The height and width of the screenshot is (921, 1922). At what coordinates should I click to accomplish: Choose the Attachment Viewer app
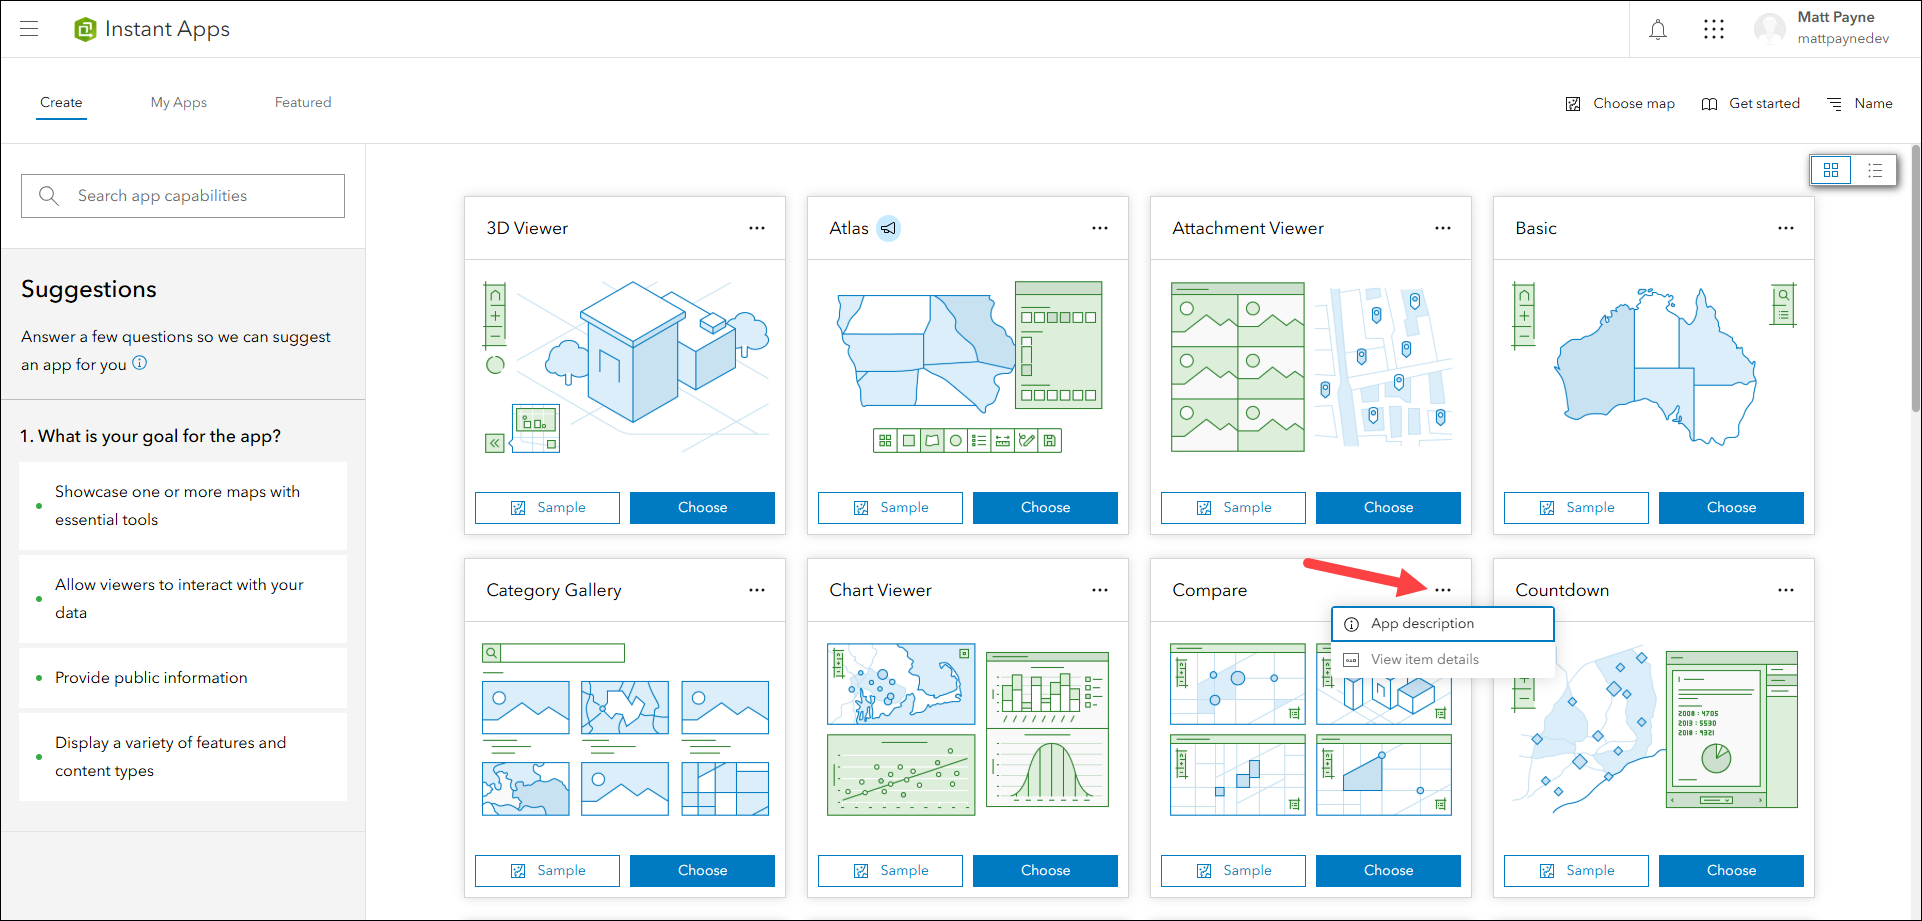(x=1388, y=508)
